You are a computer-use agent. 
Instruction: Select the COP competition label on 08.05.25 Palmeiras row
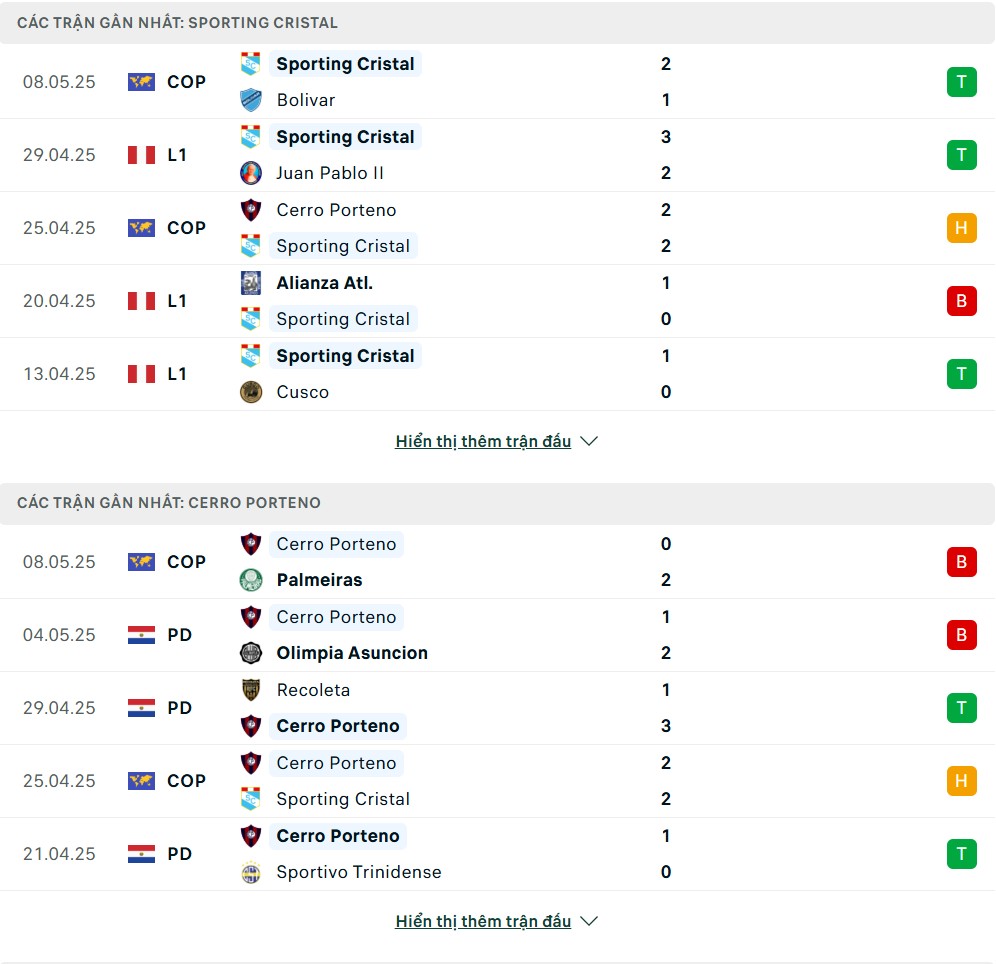186,562
